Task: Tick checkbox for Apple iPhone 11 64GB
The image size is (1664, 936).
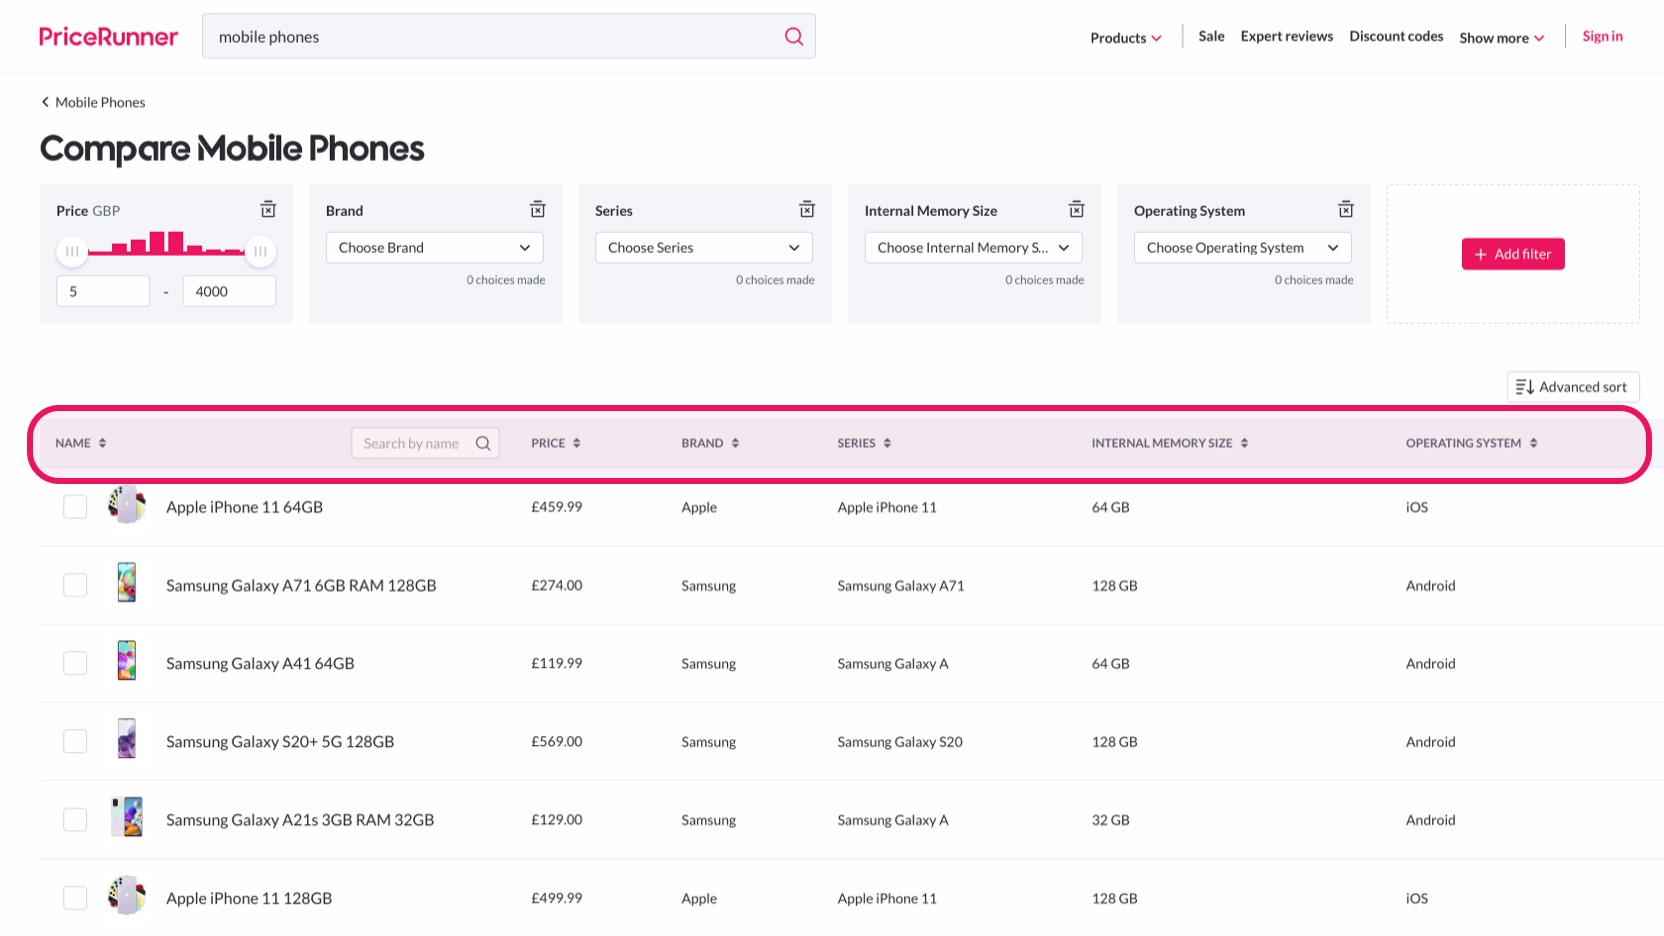Action: coord(75,507)
